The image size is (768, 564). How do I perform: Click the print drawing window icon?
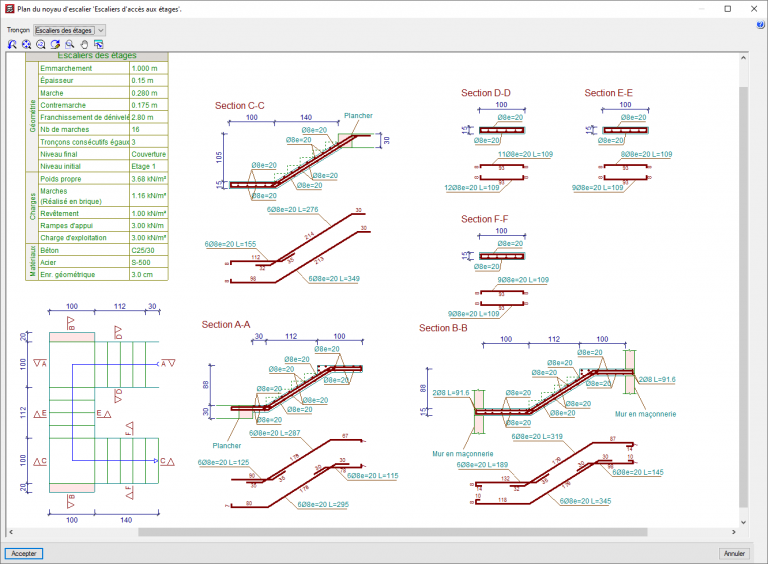[98, 45]
